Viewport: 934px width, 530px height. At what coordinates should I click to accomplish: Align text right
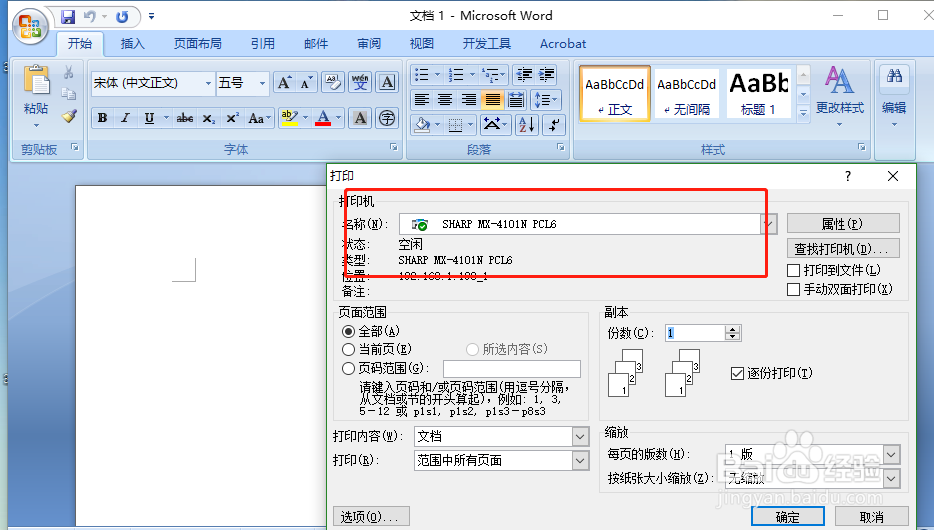point(469,99)
